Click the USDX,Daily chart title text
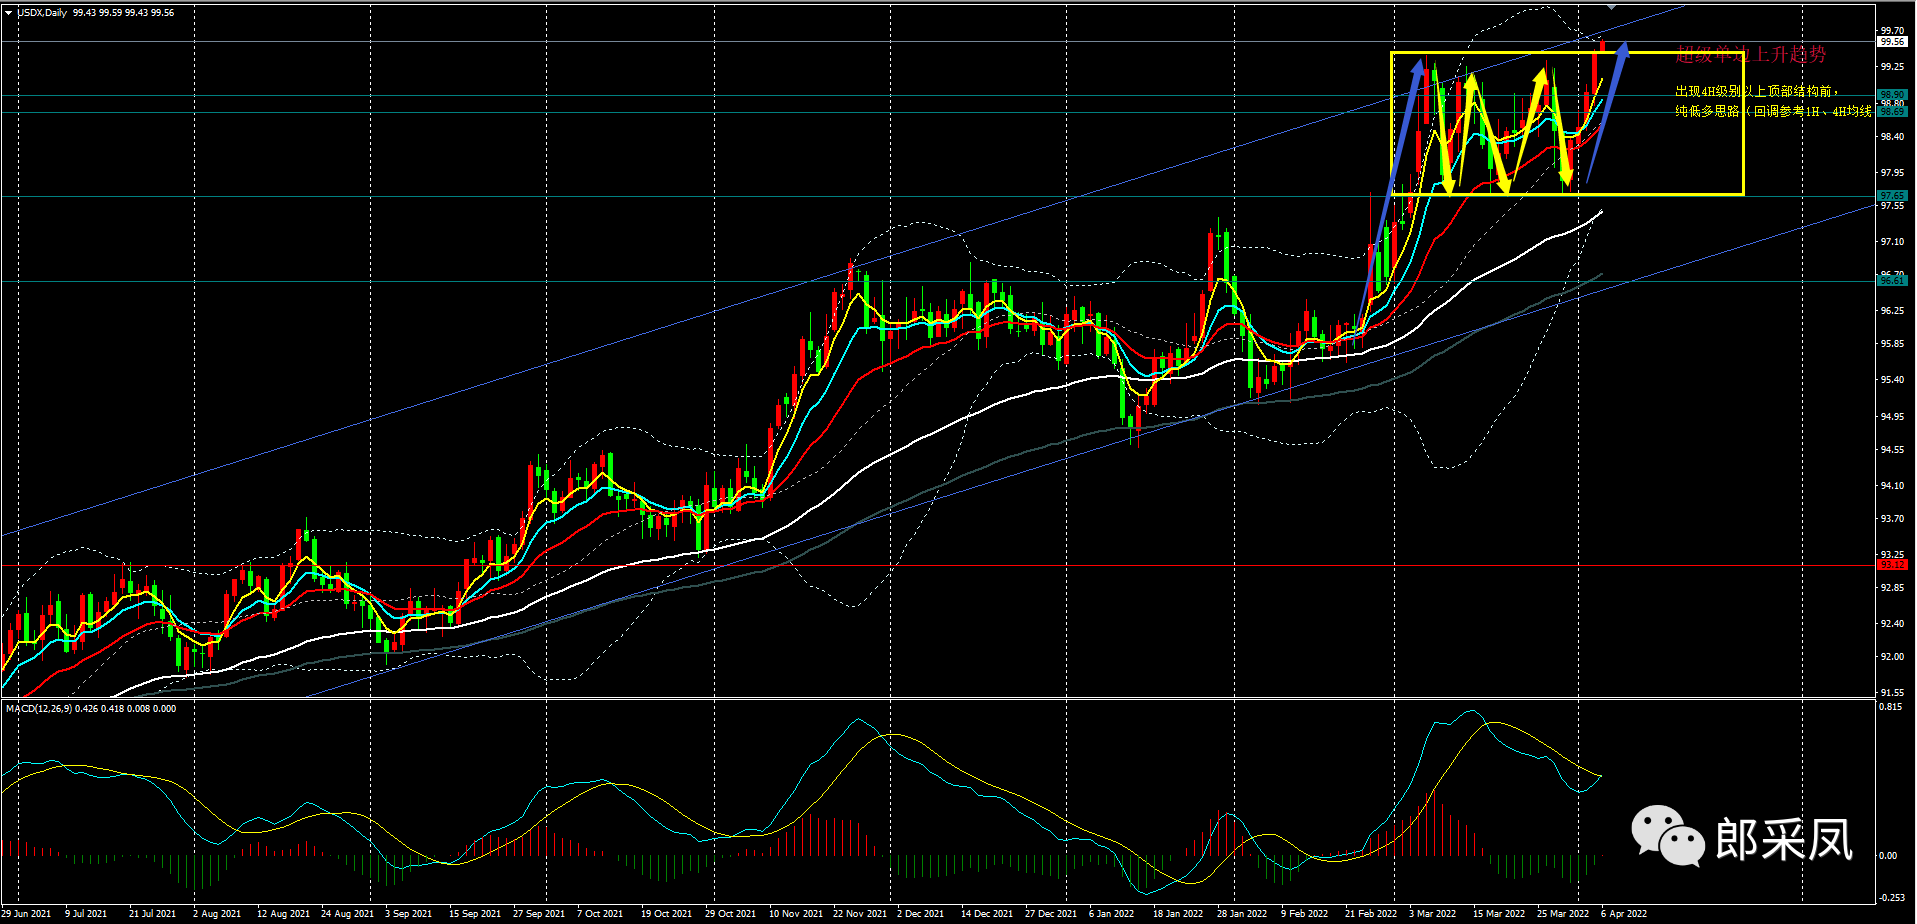 tap(43, 13)
